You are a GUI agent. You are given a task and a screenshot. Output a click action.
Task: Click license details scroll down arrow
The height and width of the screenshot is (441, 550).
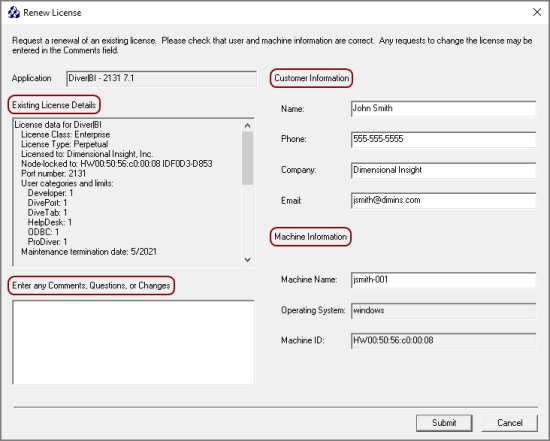coord(248,260)
